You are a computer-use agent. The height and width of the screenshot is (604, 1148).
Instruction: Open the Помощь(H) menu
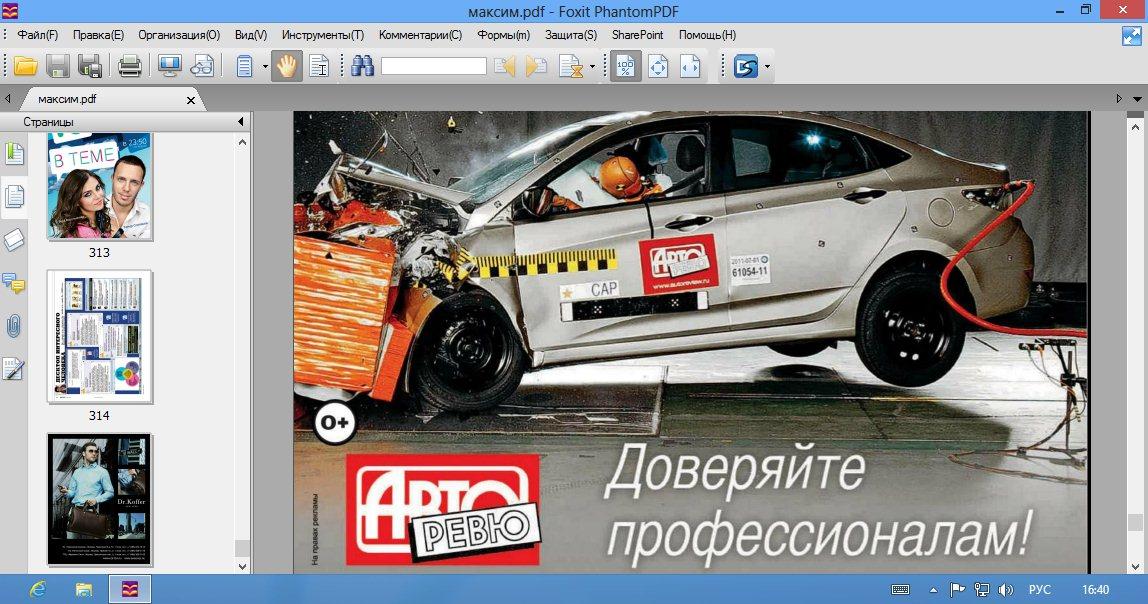coord(707,34)
